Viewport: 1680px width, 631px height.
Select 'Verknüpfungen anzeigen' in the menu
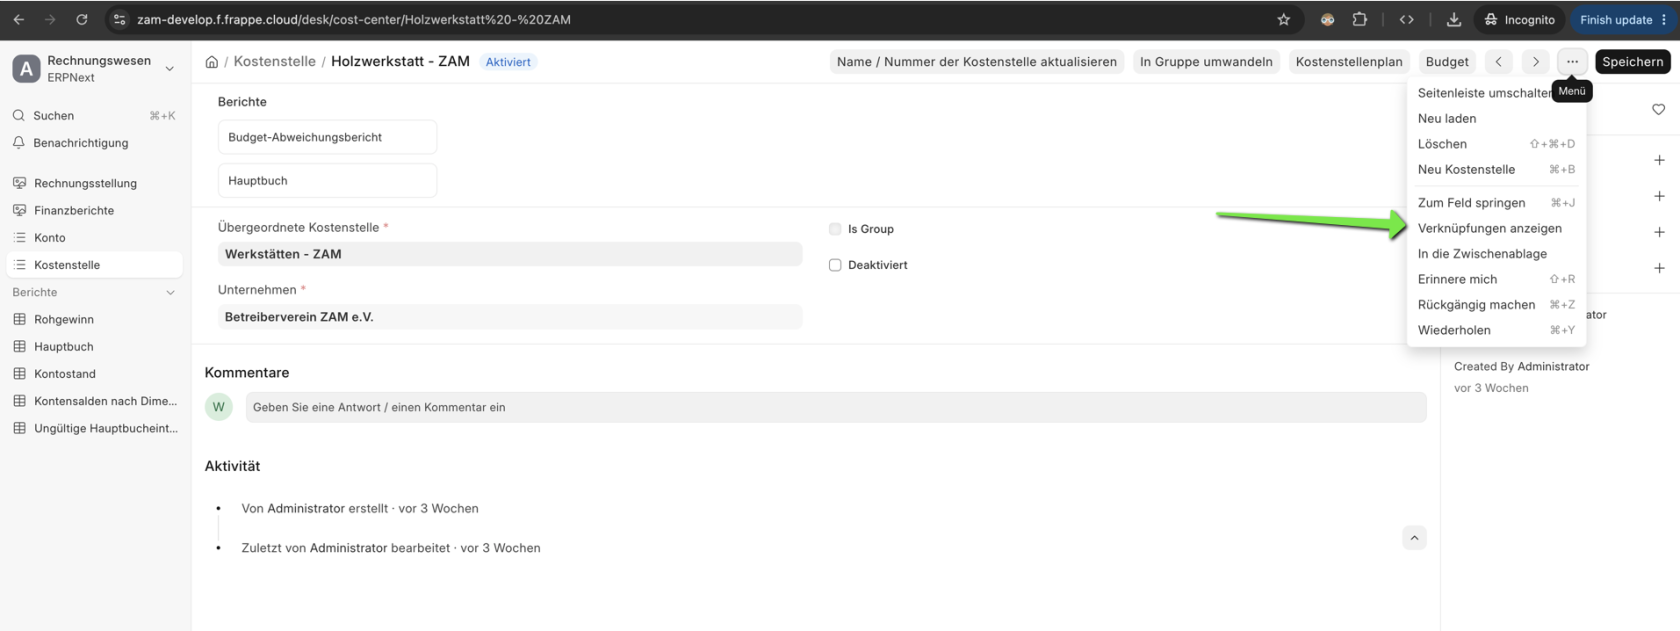click(x=1496, y=228)
